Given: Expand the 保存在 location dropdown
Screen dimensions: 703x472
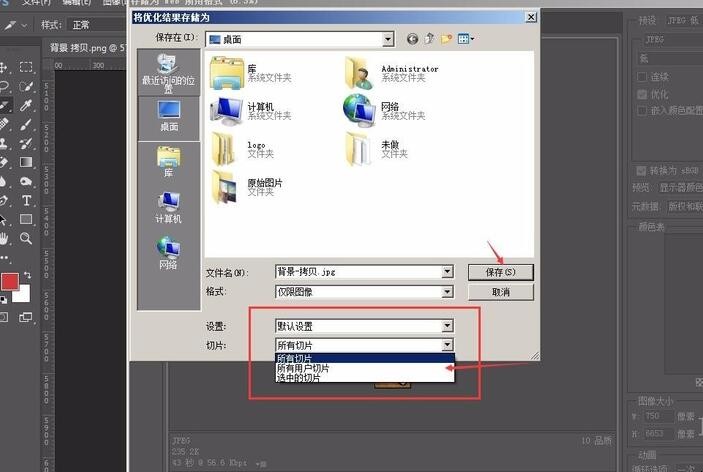Looking at the screenshot, I should [x=388, y=39].
